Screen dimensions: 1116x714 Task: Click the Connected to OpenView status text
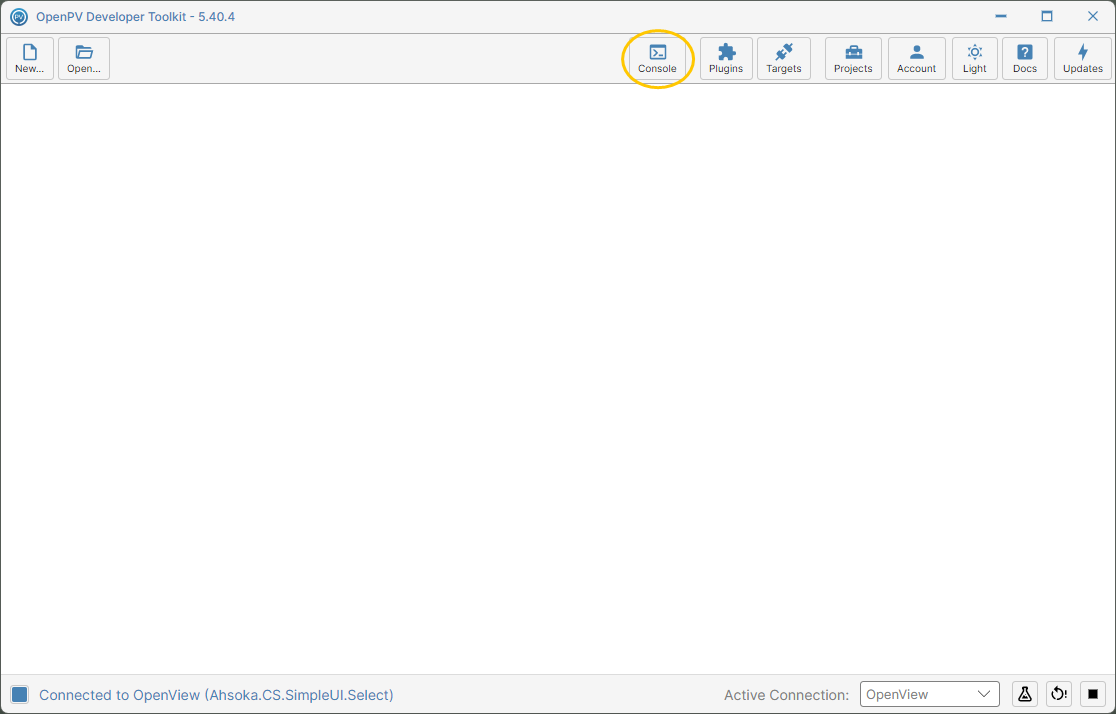216,695
